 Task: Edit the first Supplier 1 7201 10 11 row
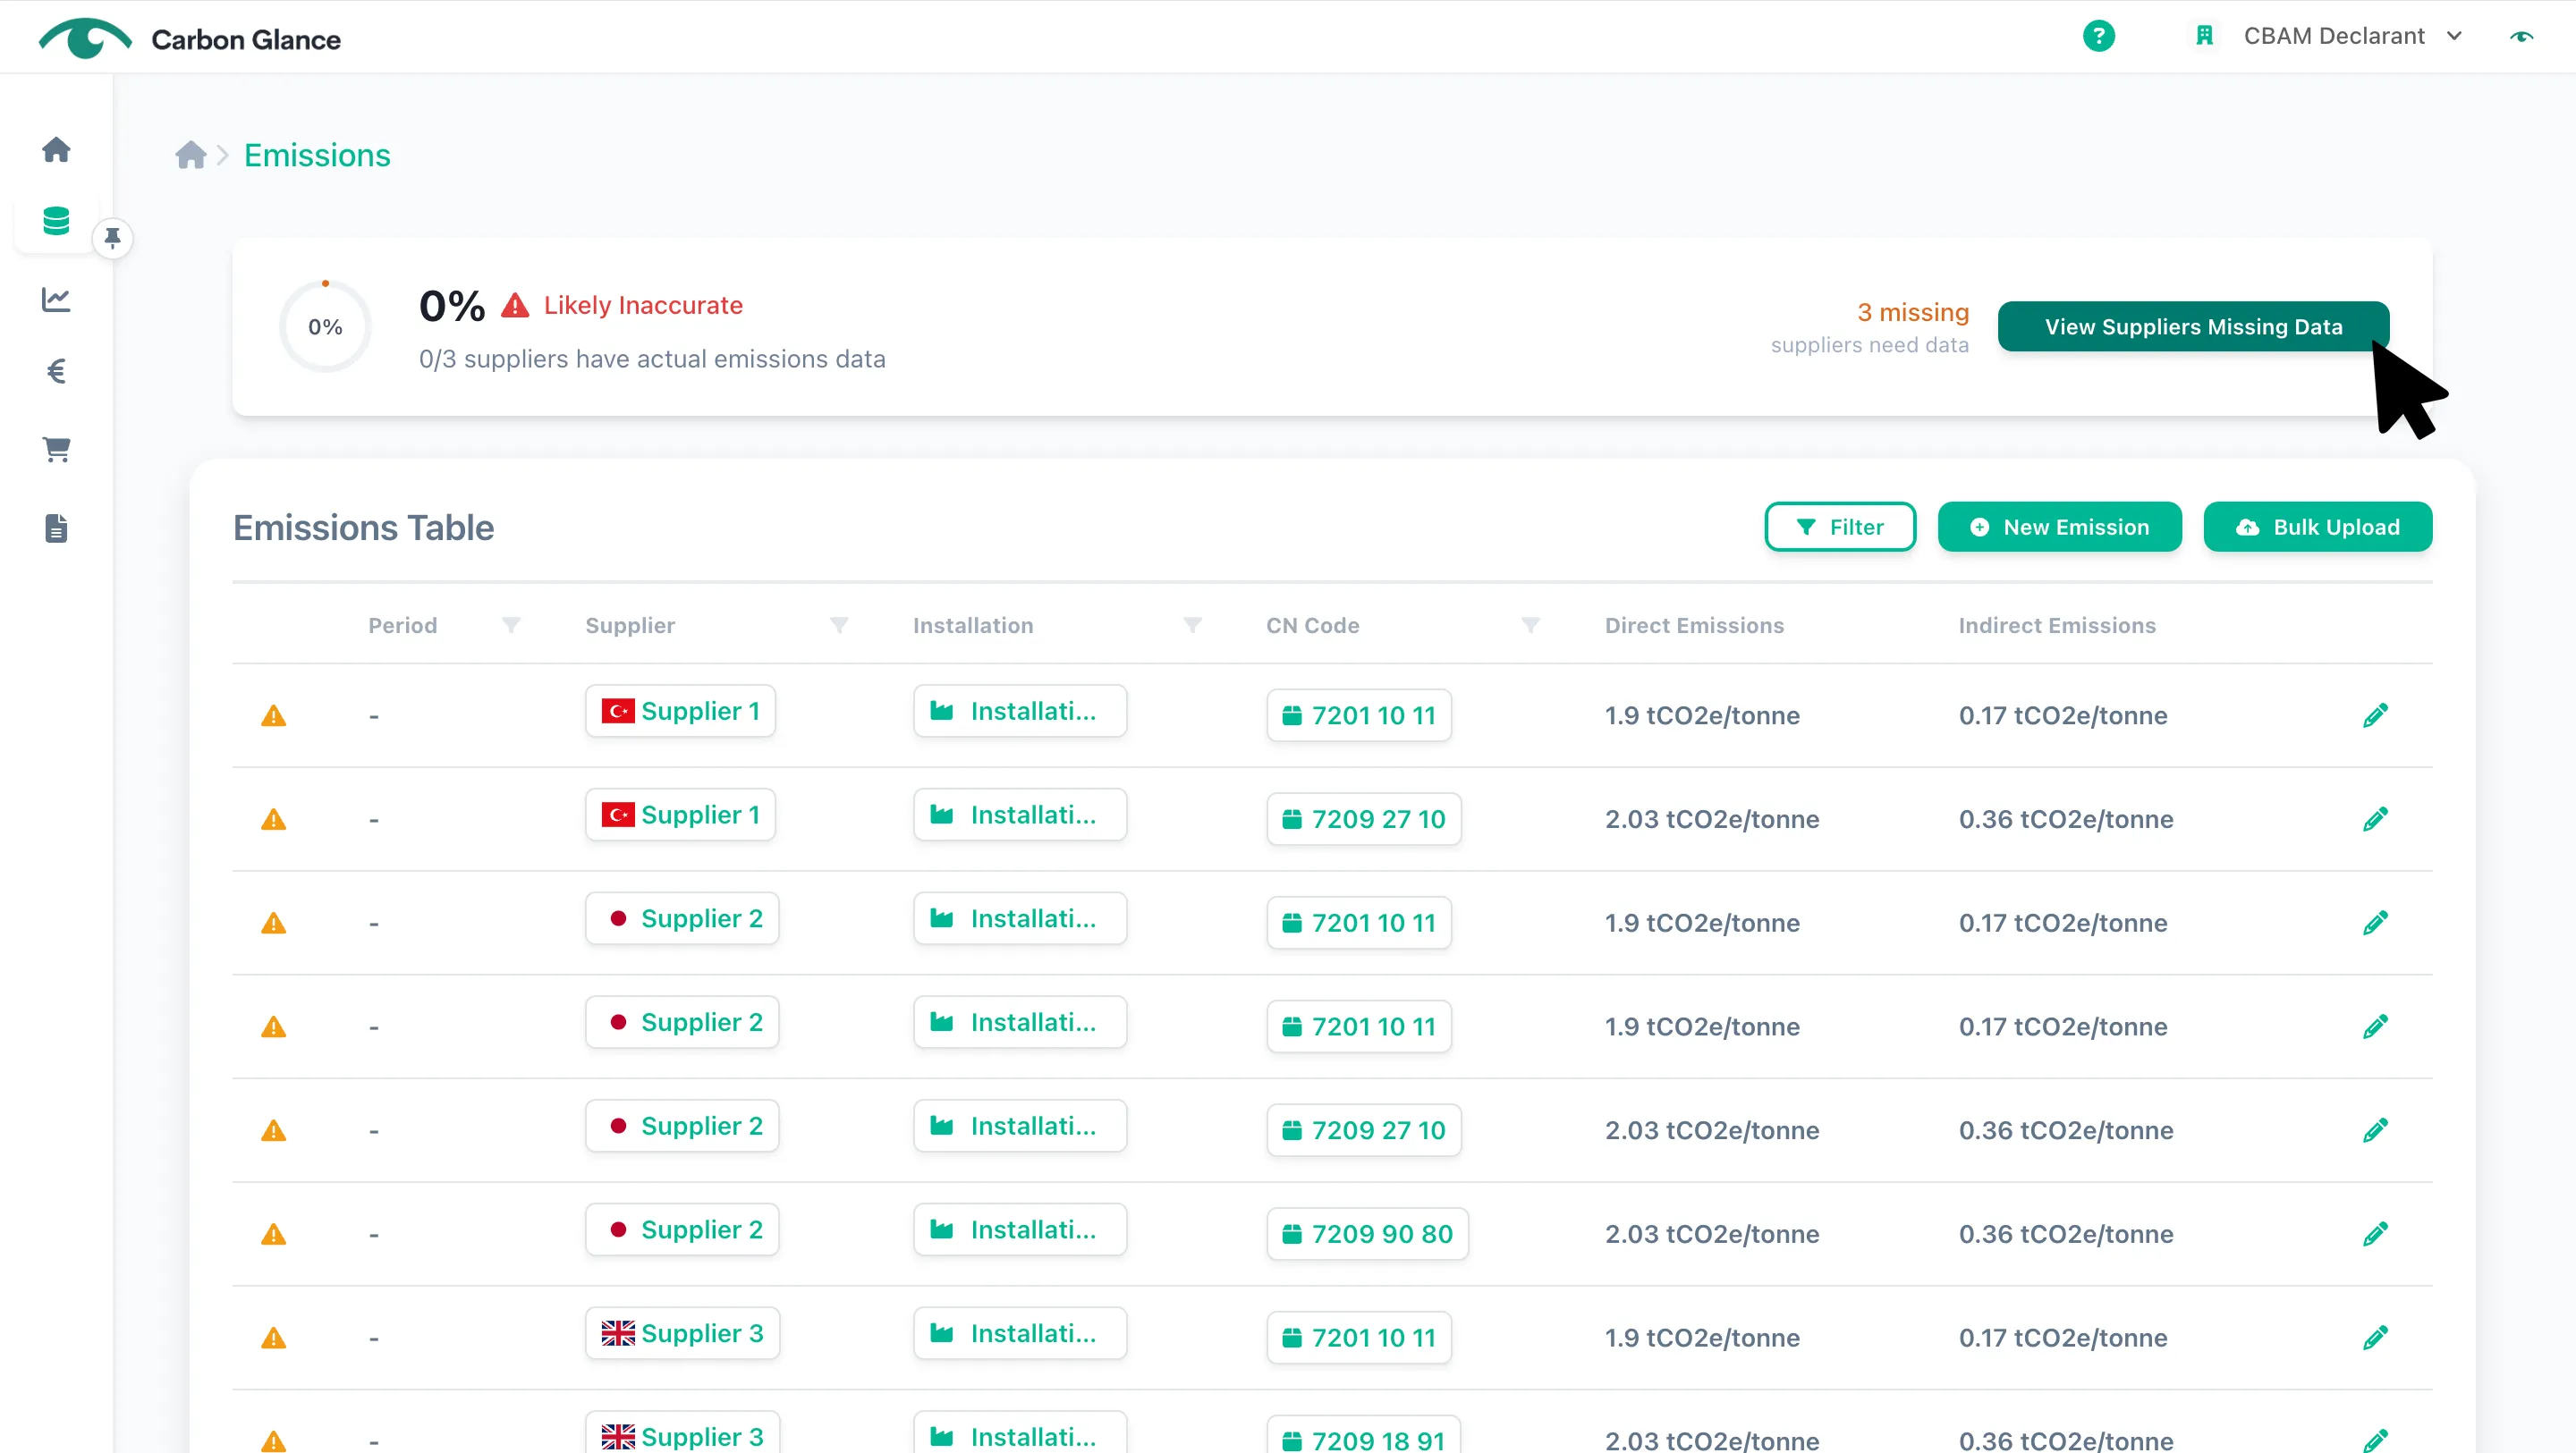2376,715
